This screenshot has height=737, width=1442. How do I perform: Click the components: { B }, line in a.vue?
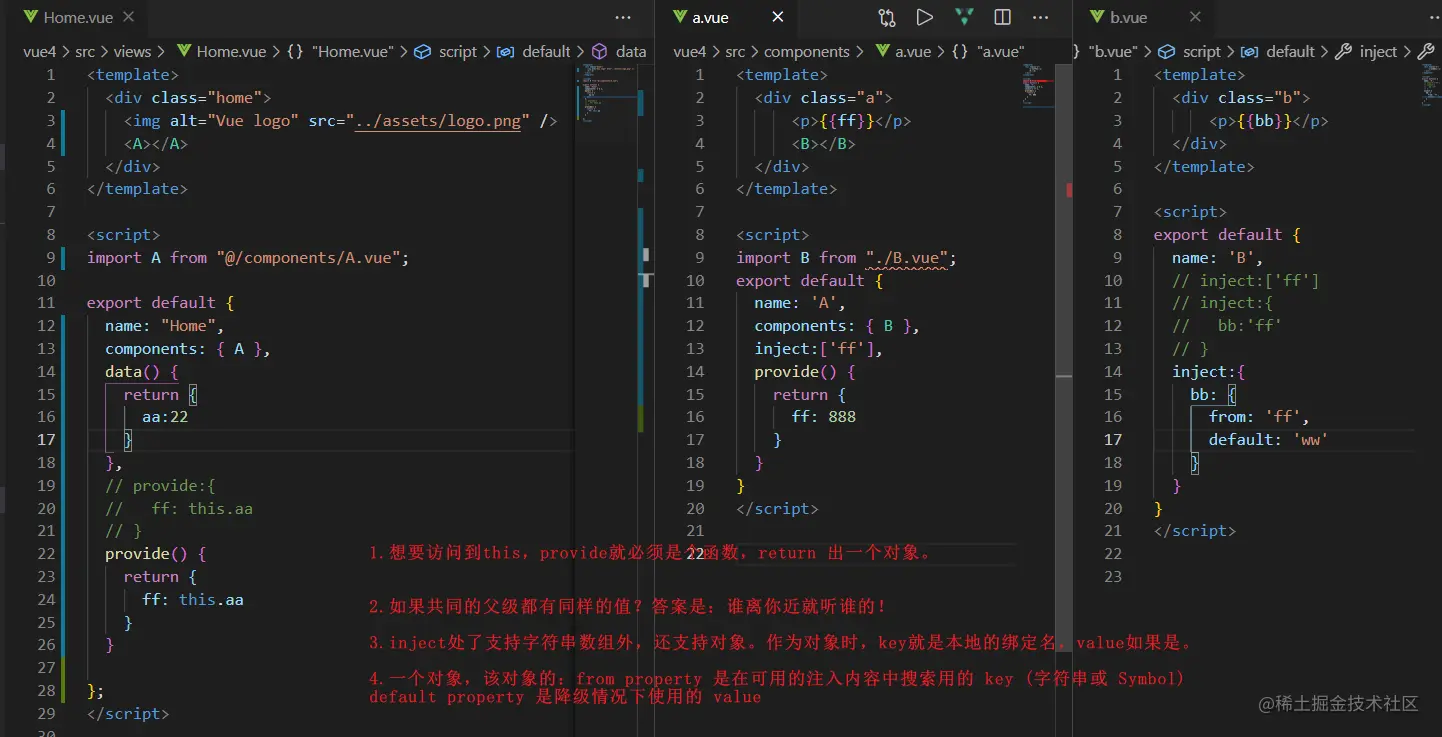pyautogui.click(x=837, y=325)
